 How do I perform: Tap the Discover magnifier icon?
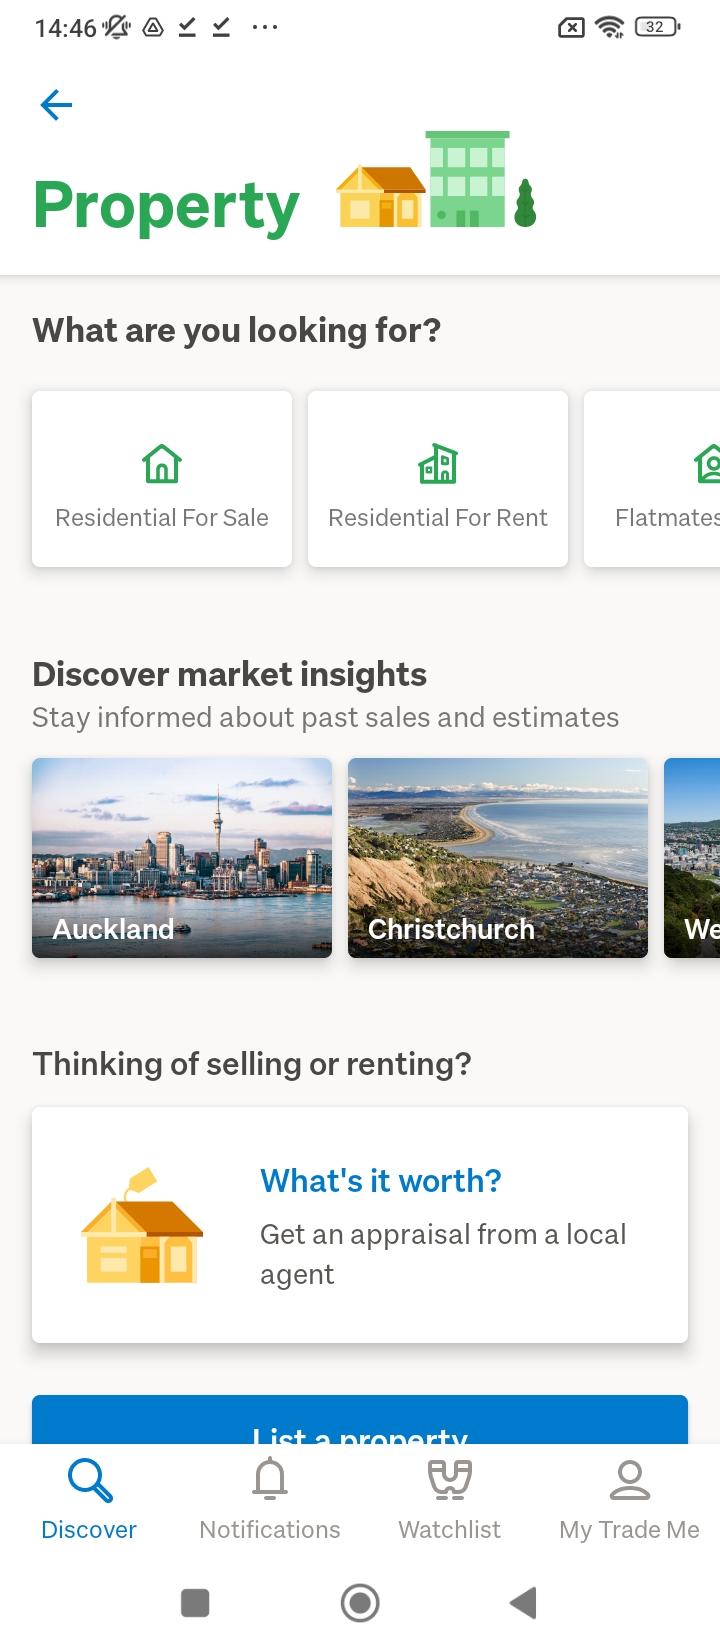click(89, 1480)
